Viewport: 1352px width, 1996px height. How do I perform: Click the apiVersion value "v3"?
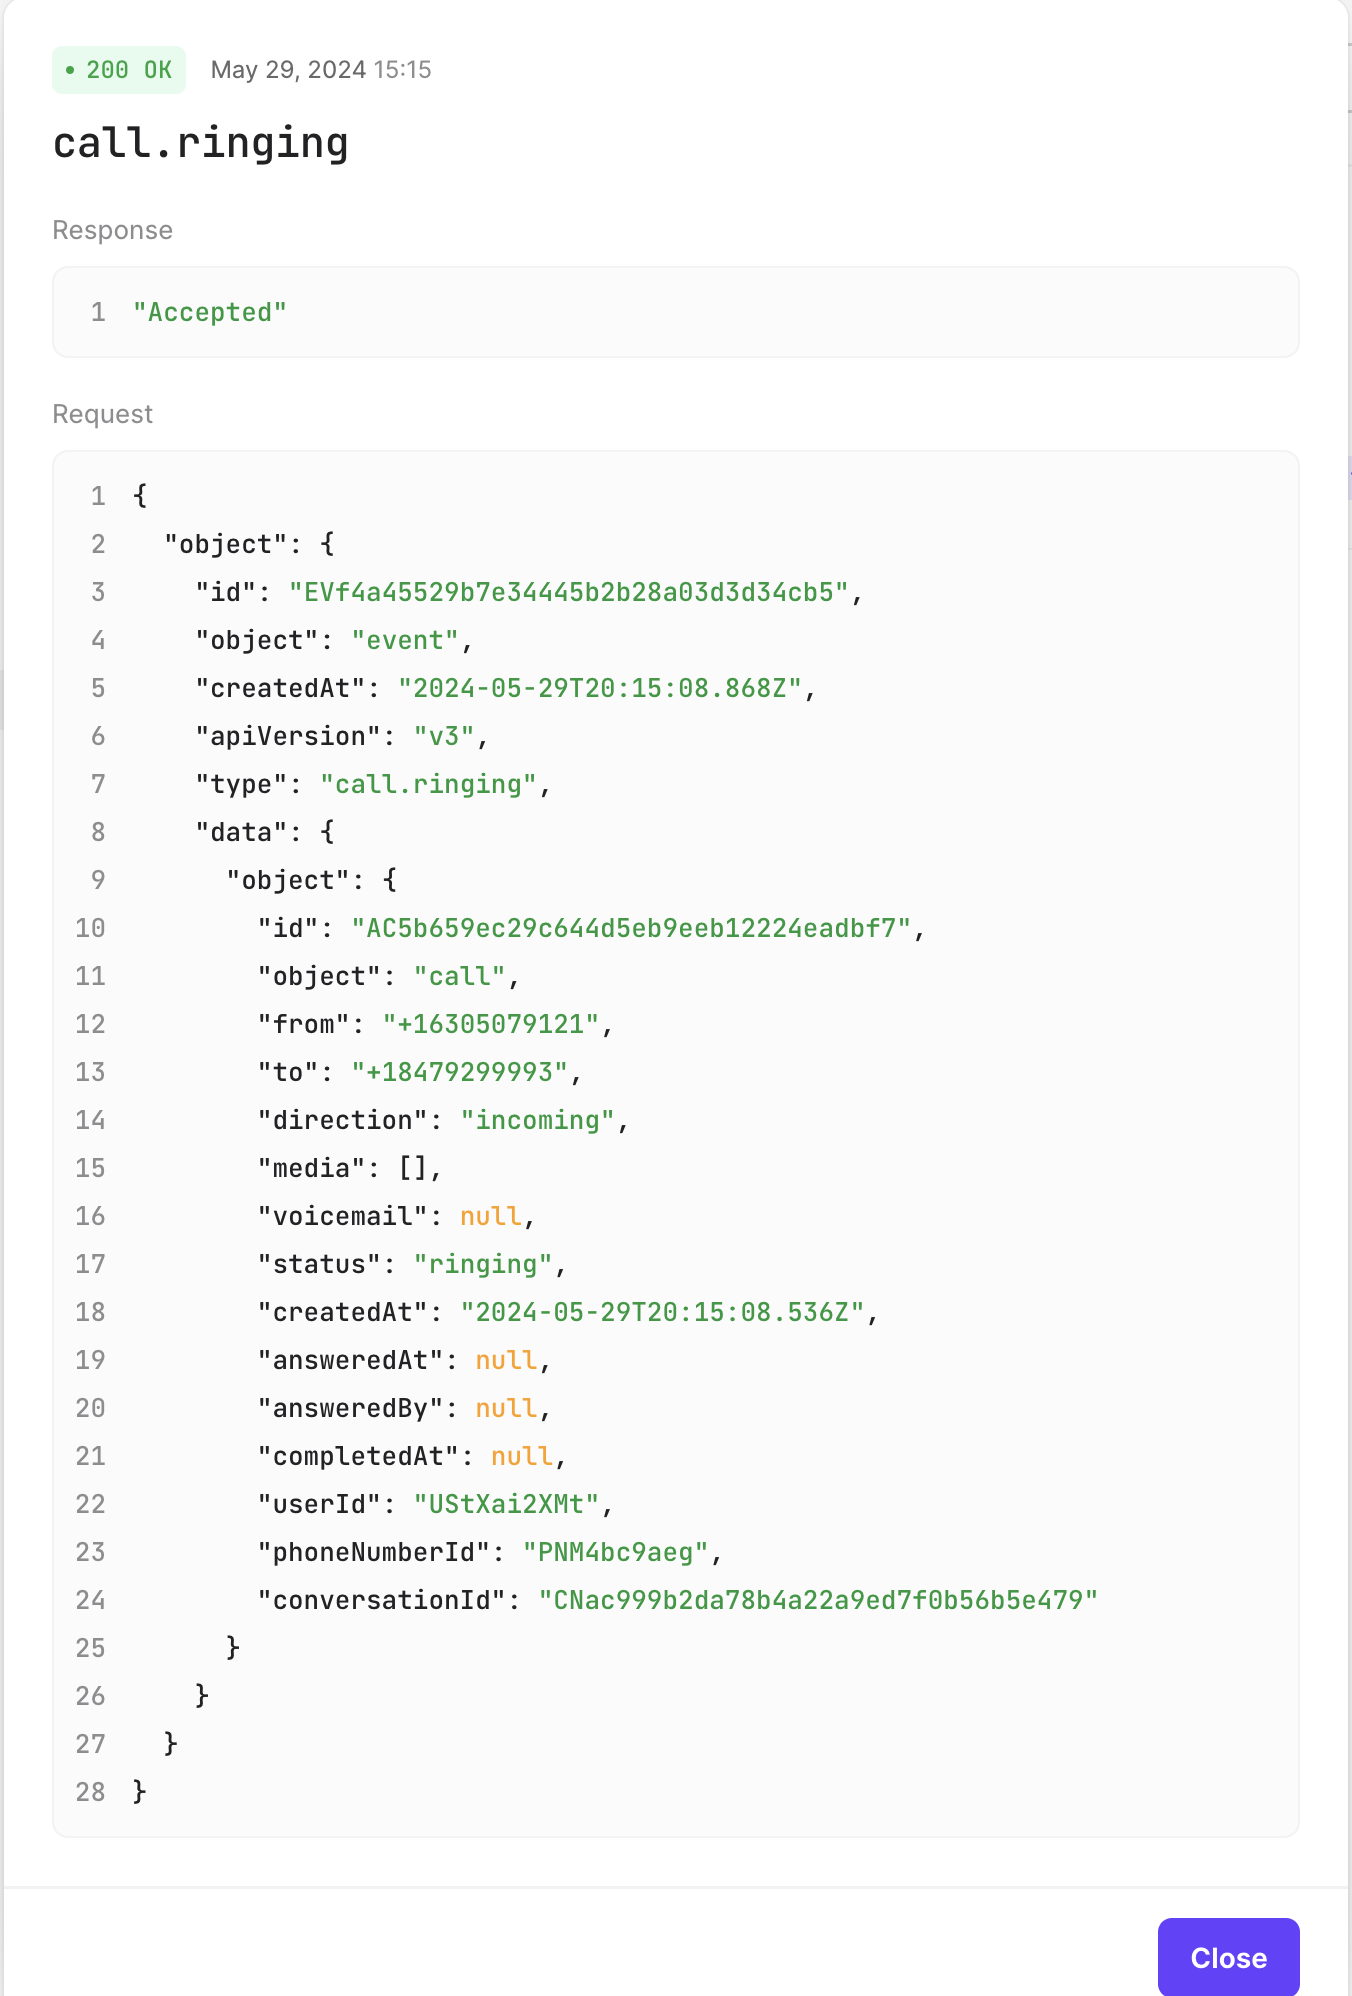point(444,736)
